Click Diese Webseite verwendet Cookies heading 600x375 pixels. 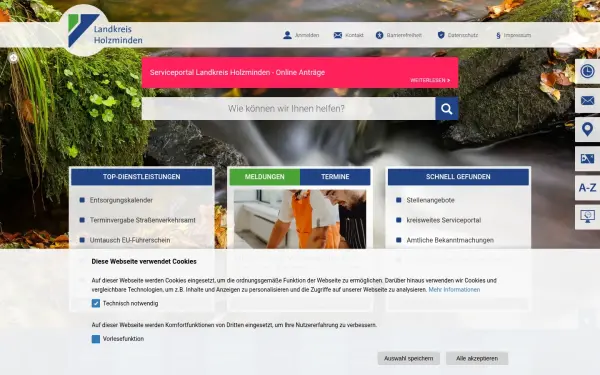[x=144, y=262]
